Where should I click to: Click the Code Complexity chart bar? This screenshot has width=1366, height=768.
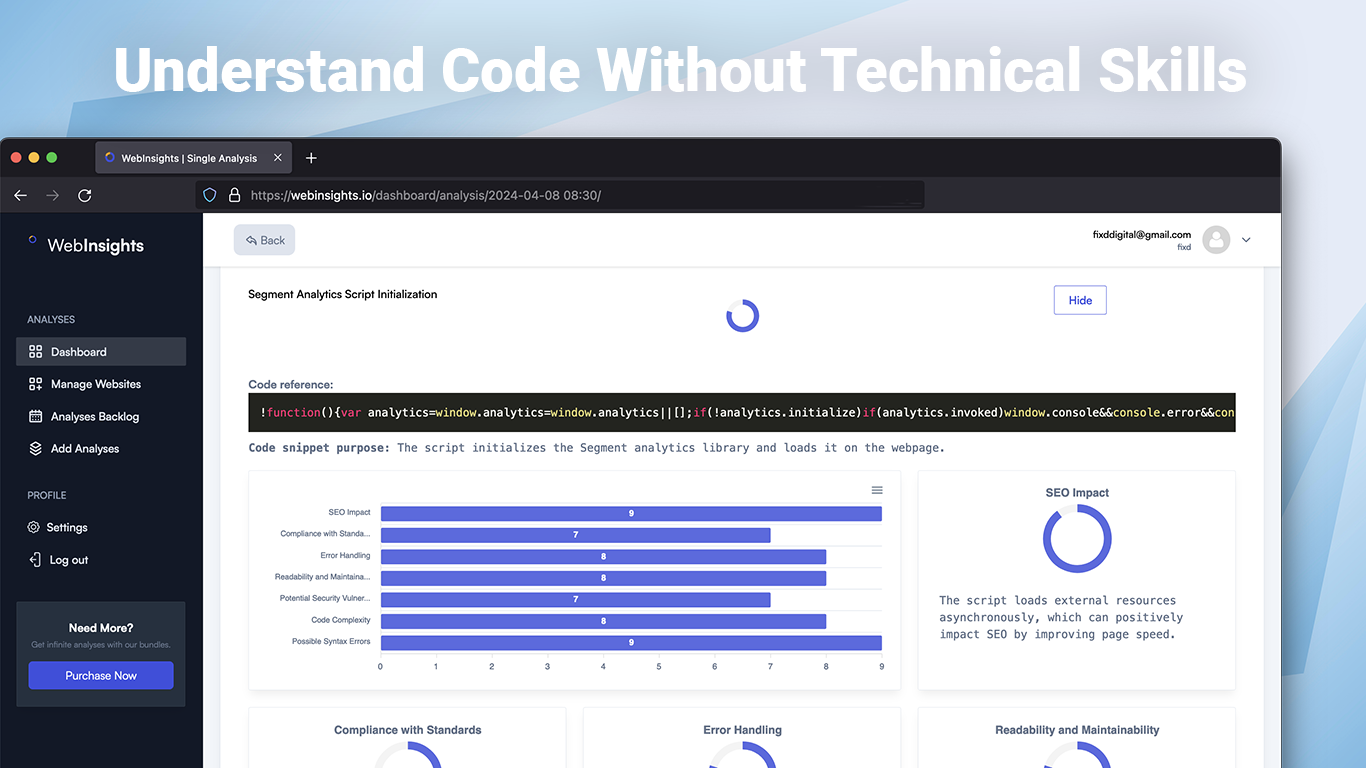[603, 621]
